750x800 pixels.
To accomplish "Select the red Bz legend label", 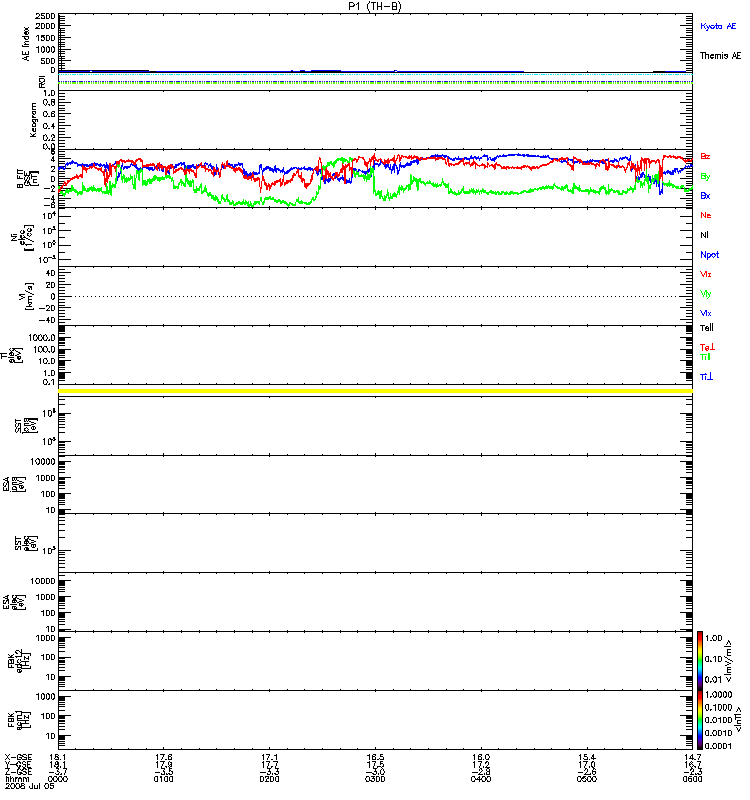I will 706,156.
